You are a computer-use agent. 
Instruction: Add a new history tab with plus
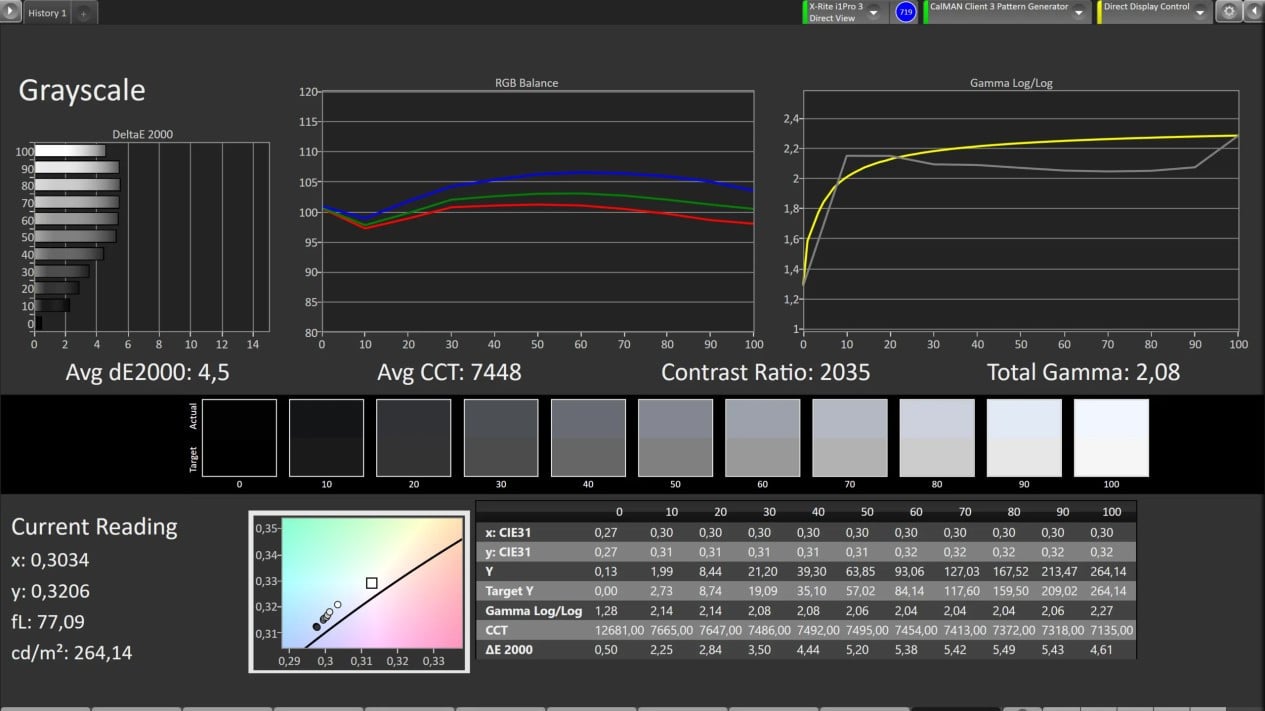83,14
